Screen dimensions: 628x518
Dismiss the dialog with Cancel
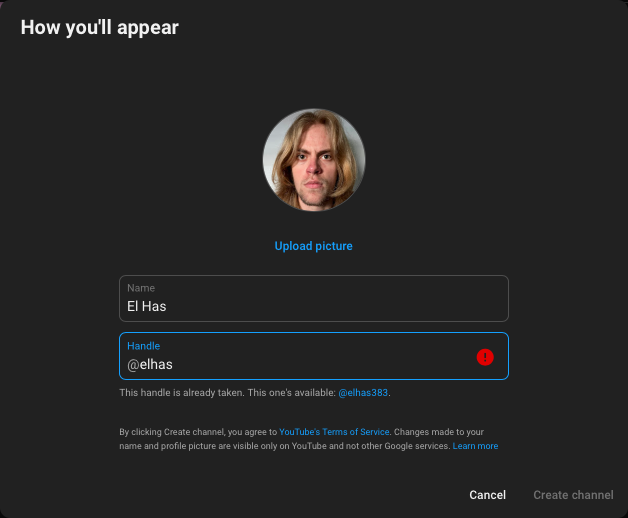coord(487,495)
